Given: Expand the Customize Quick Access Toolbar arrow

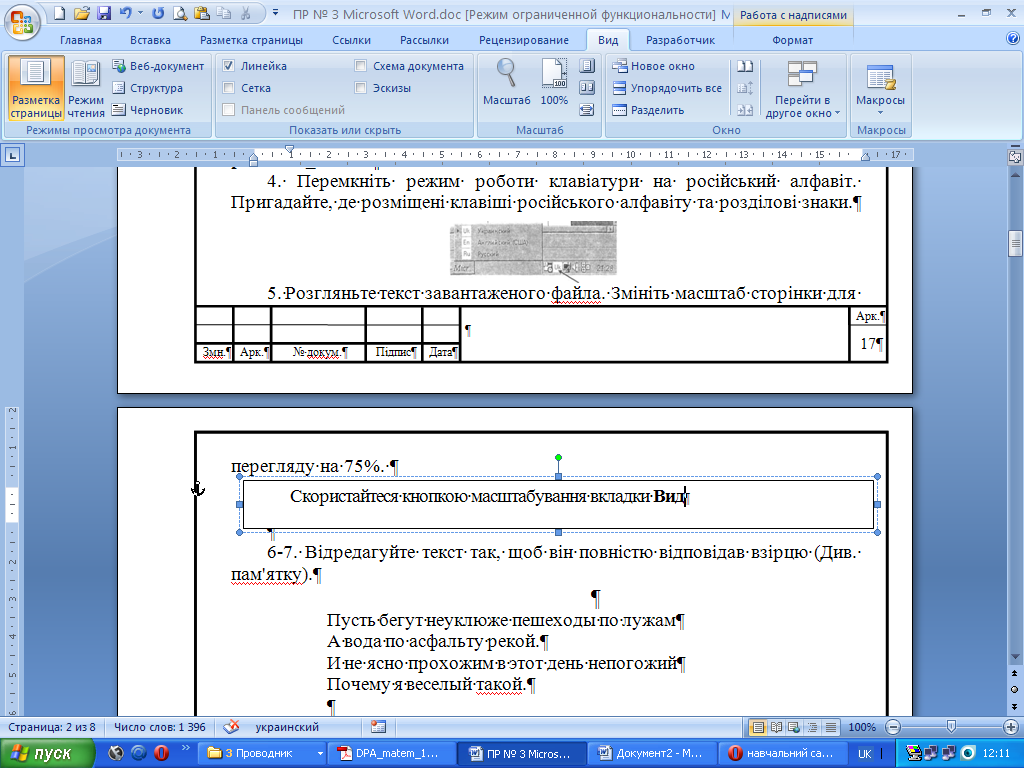Looking at the screenshot, I should point(276,12).
